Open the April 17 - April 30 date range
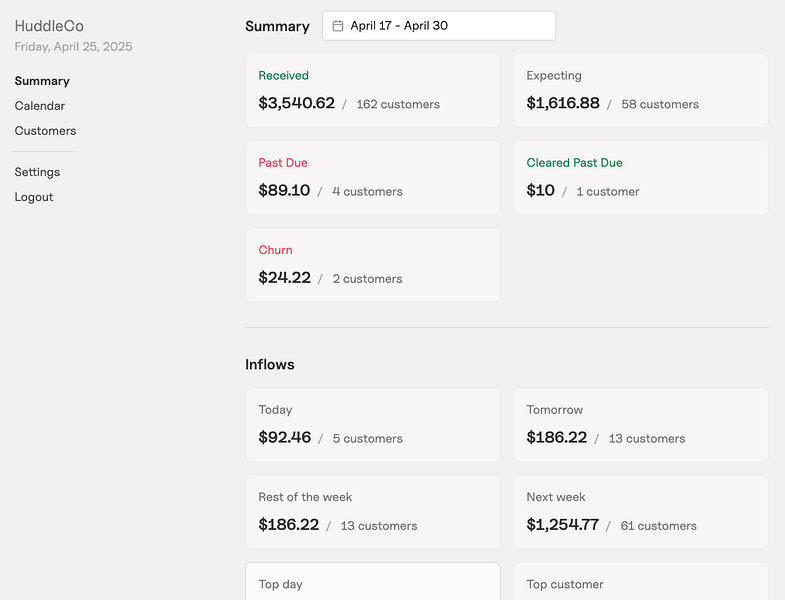This screenshot has height=600, width=785. [439, 26]
